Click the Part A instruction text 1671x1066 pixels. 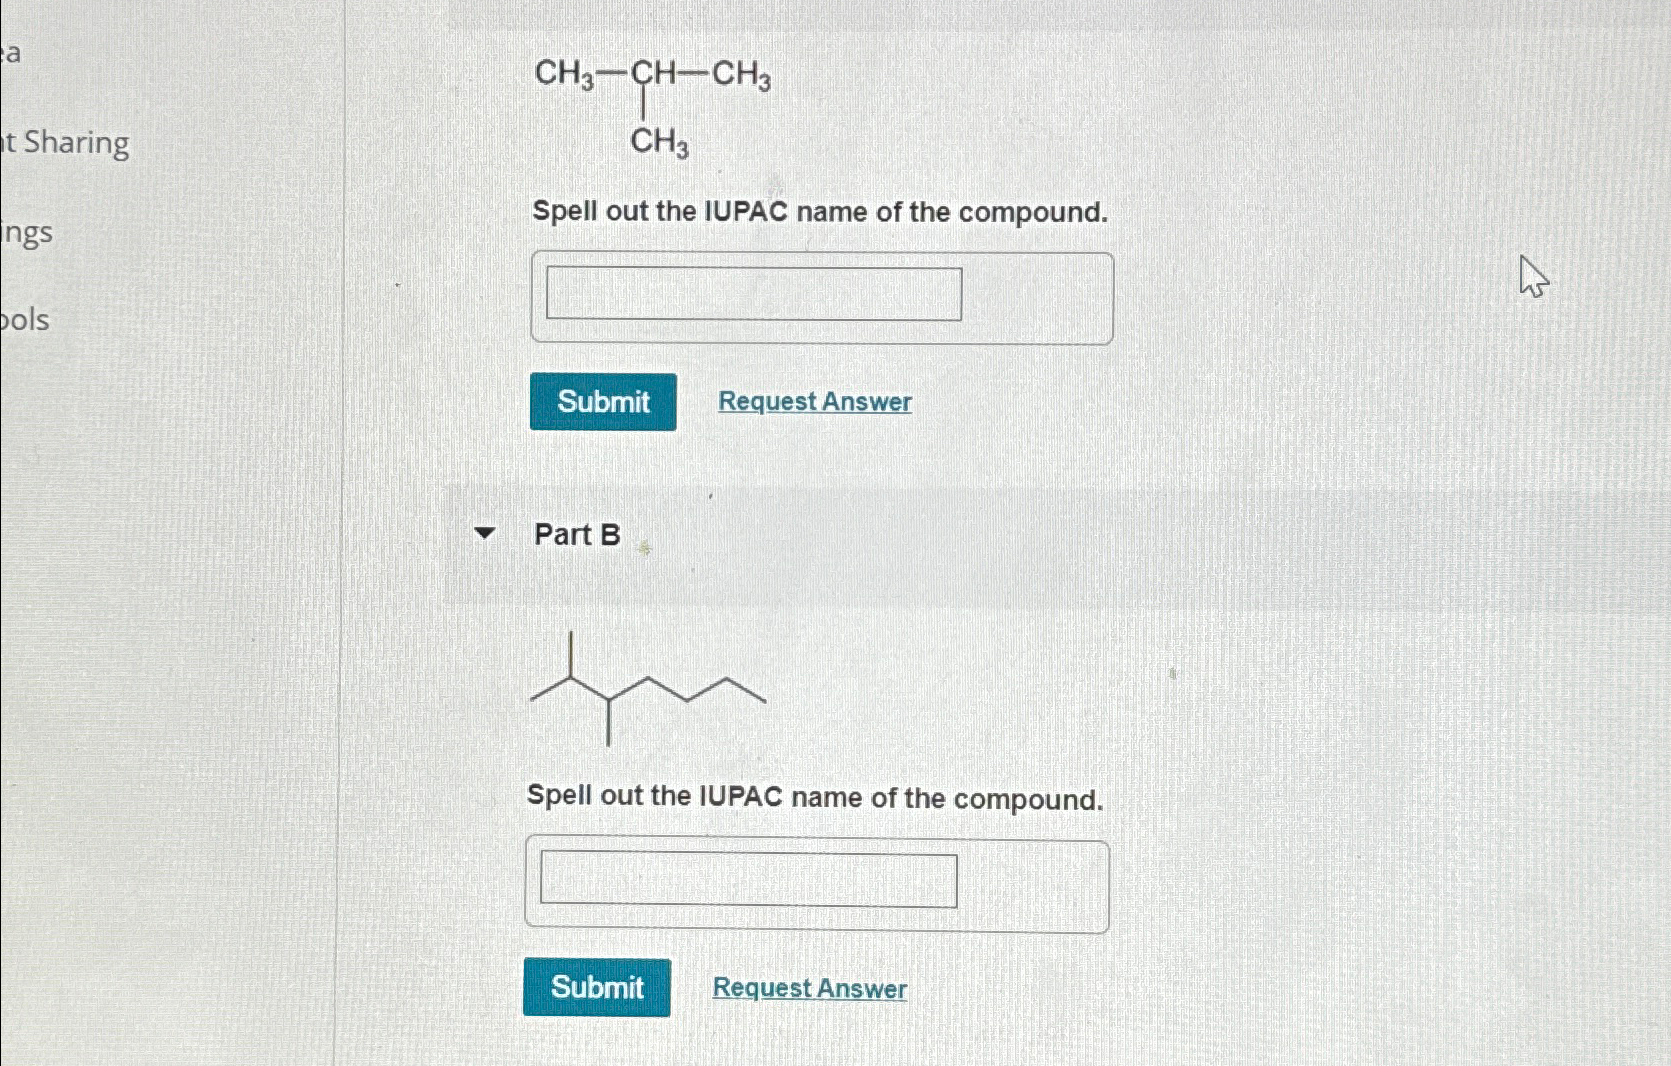(818, 212)
